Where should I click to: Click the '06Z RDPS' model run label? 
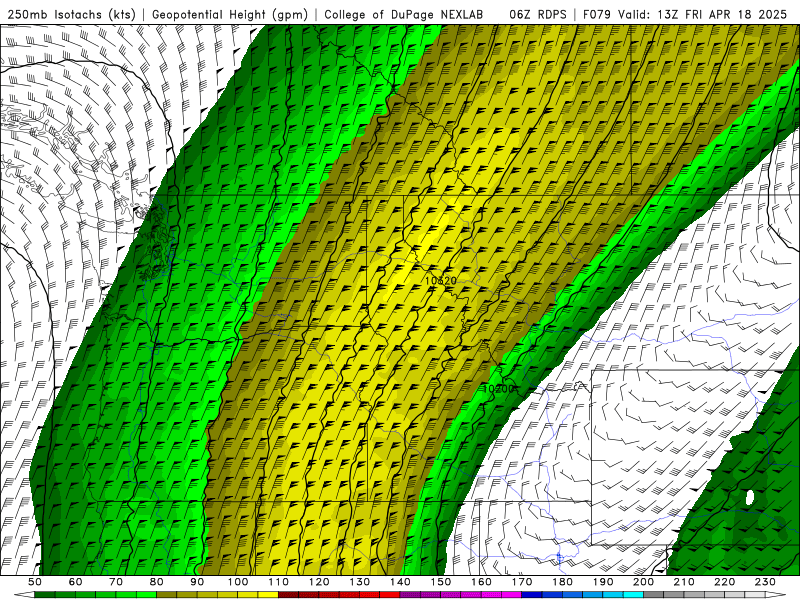click(538, 14)
